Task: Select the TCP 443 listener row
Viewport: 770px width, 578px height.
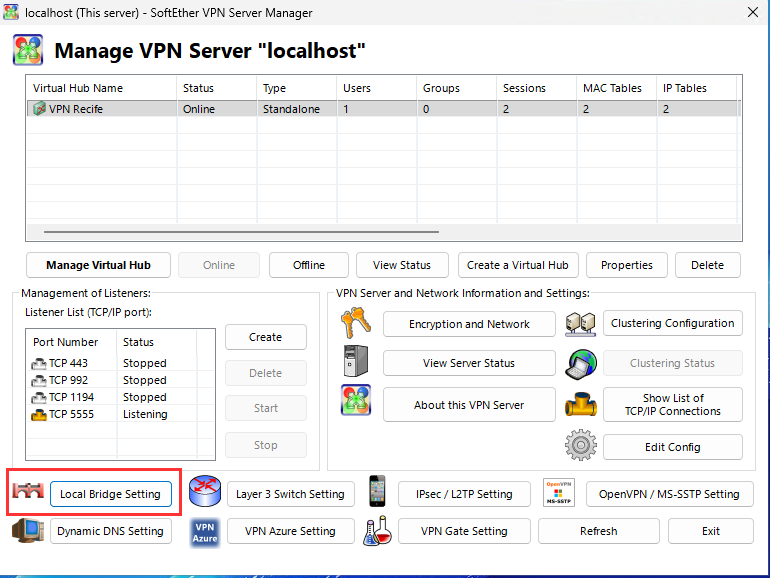Action: pos(120,363)
